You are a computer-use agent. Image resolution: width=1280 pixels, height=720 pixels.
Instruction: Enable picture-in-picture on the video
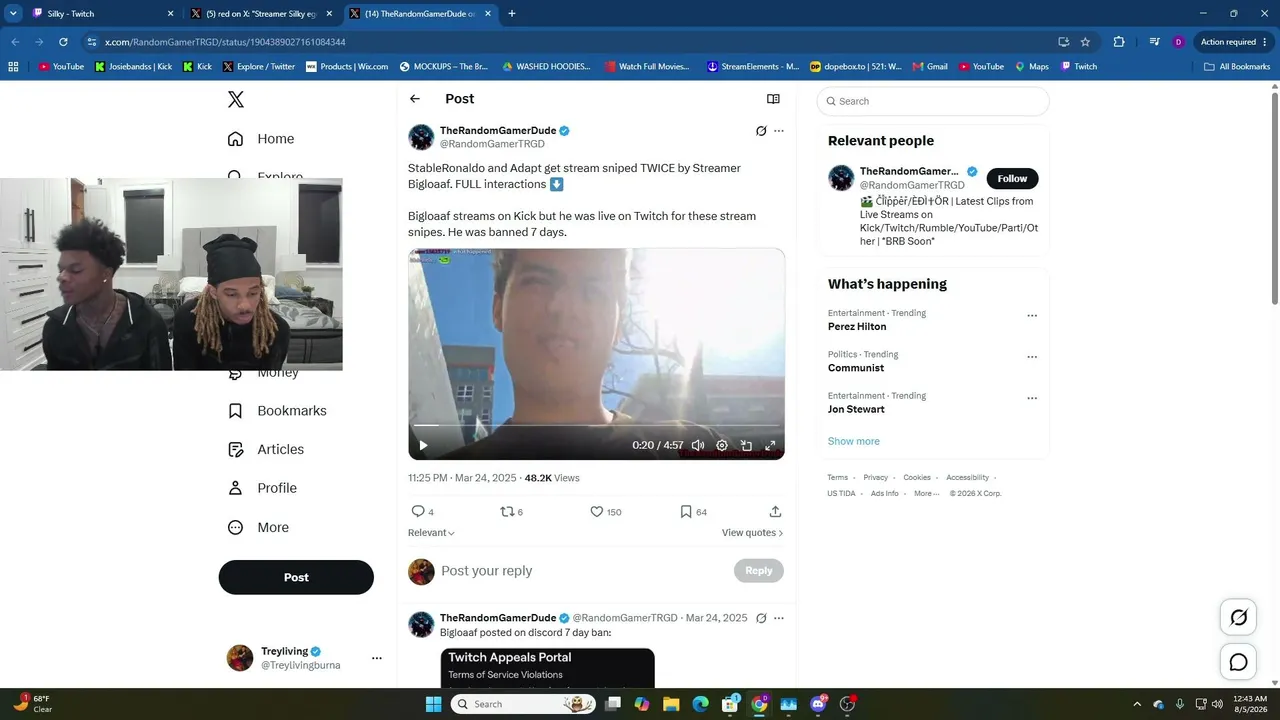tap(746, 446)
